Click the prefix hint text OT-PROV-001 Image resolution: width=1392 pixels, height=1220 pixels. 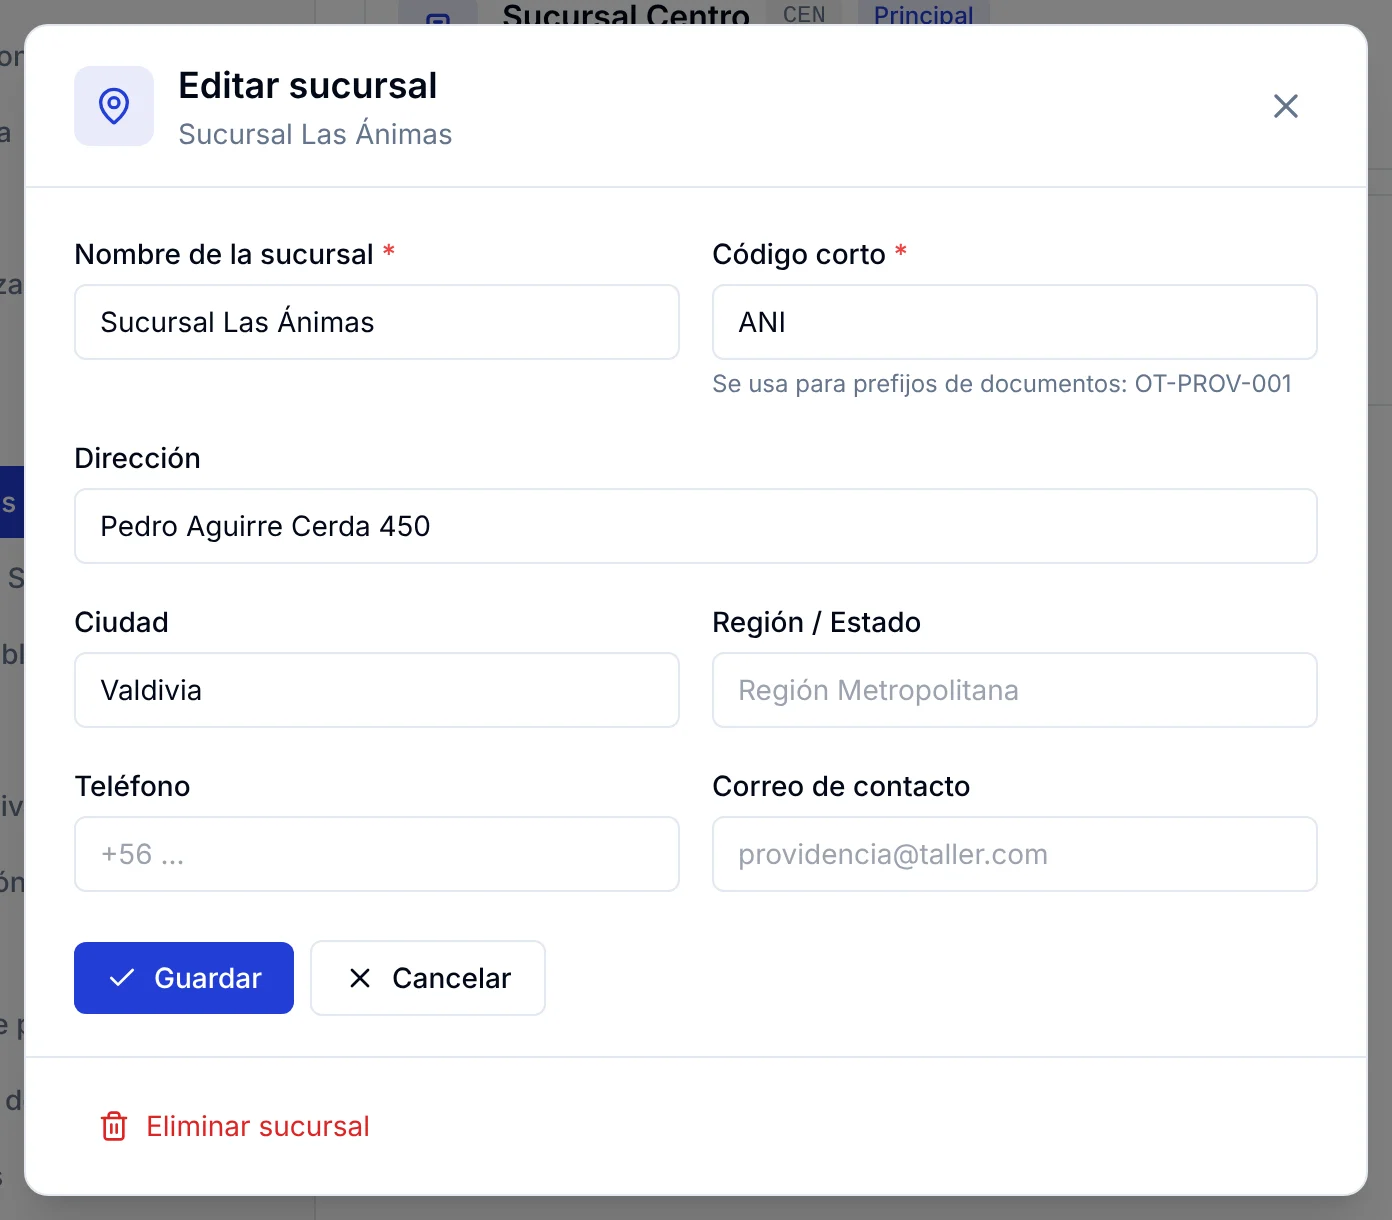(x=1213, y=384)
